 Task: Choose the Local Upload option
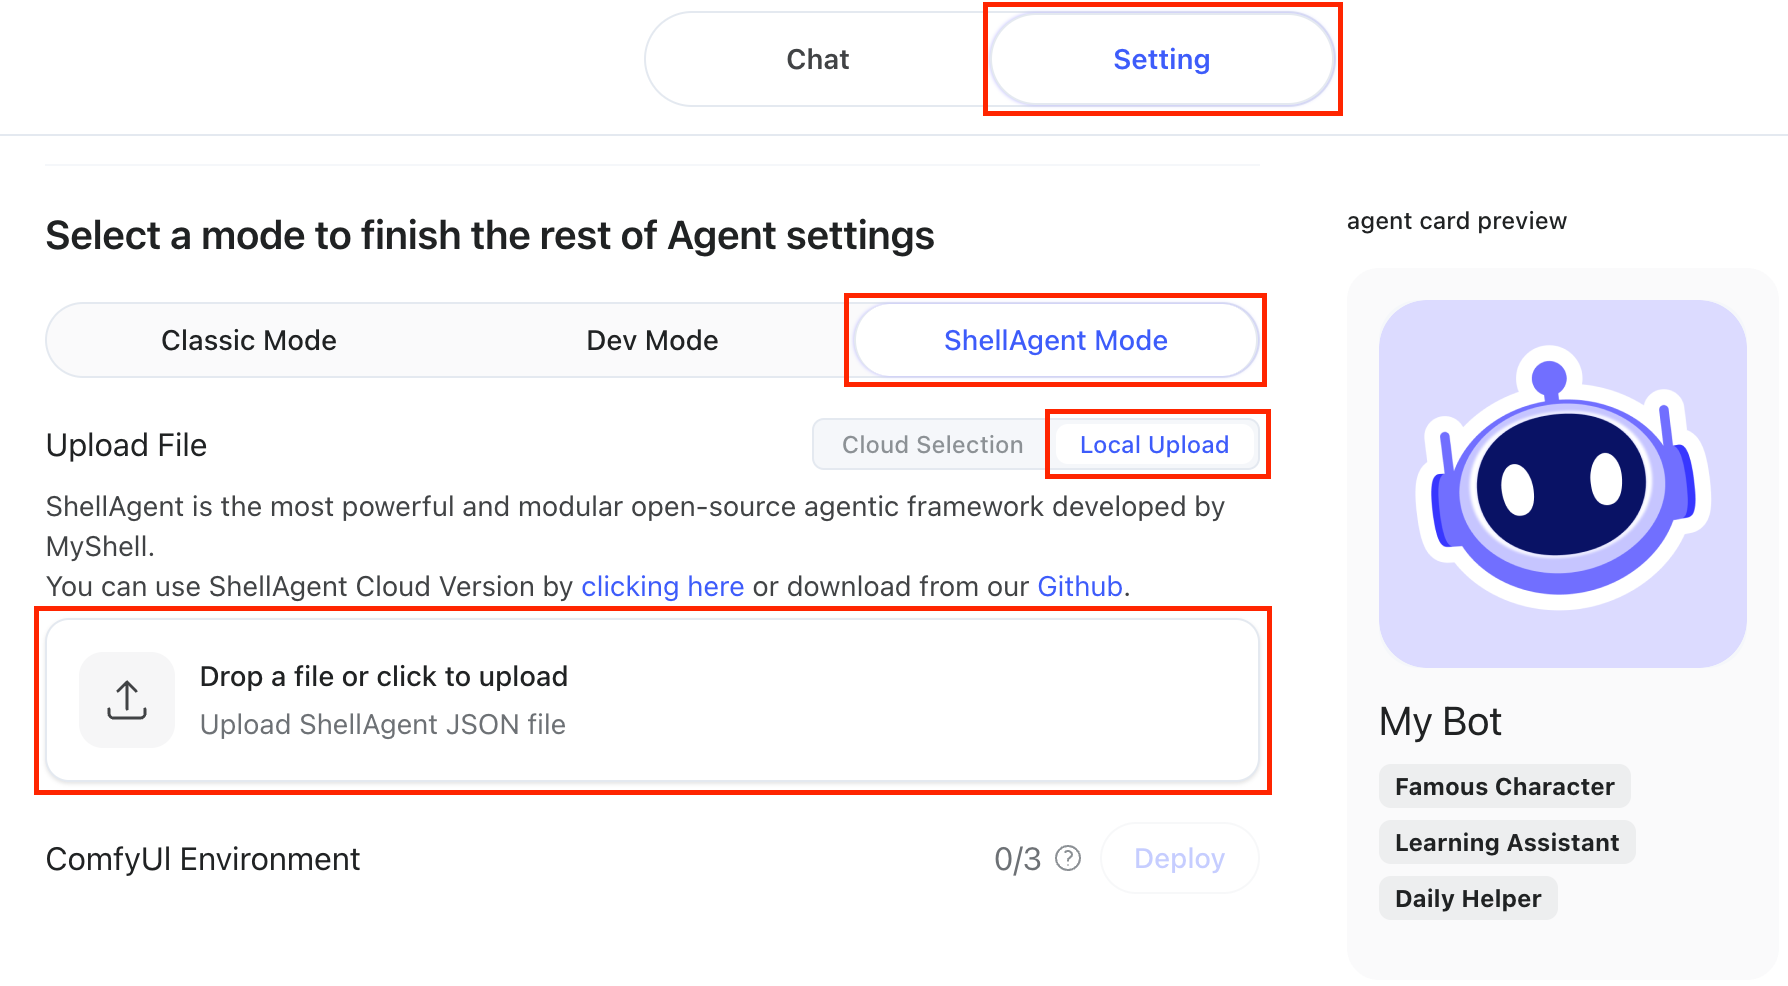(1154, 445)
